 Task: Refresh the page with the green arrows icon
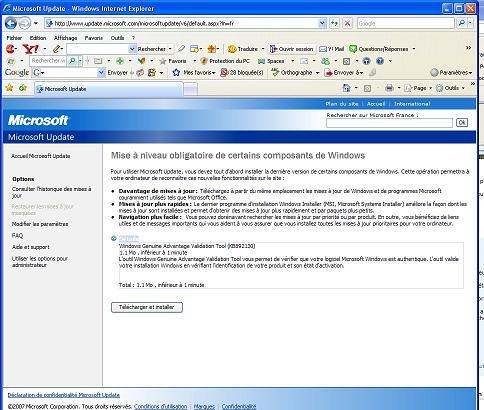click(x=334, y=23)
